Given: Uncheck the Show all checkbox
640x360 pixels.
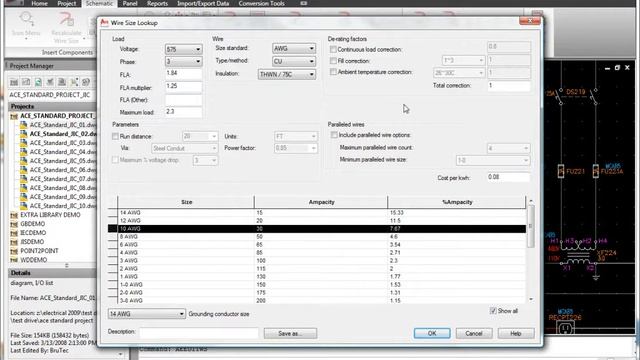Looking at the screenshot, I should click(493, 311).
